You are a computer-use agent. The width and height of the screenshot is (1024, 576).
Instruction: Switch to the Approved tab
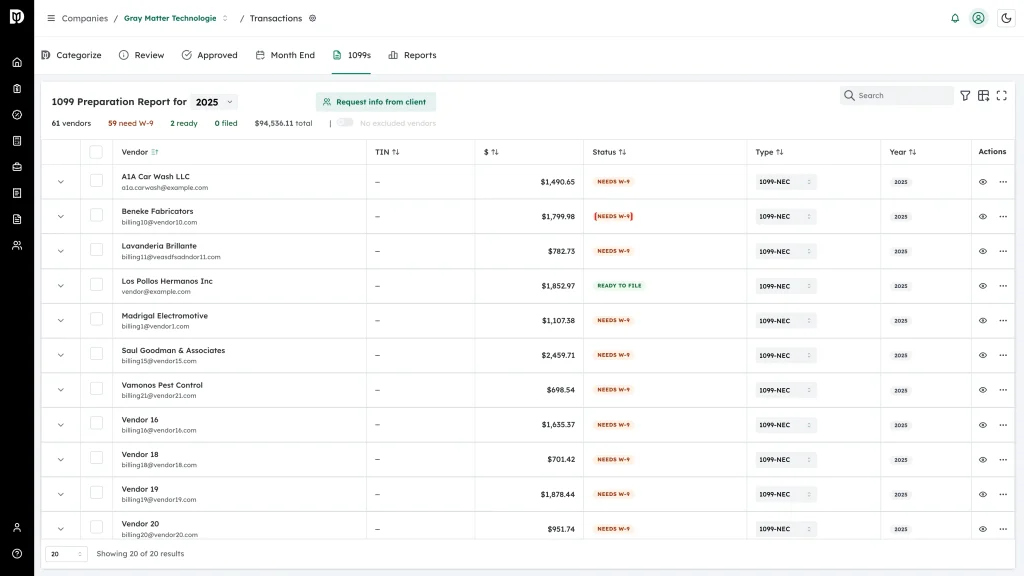coord(210,56)
